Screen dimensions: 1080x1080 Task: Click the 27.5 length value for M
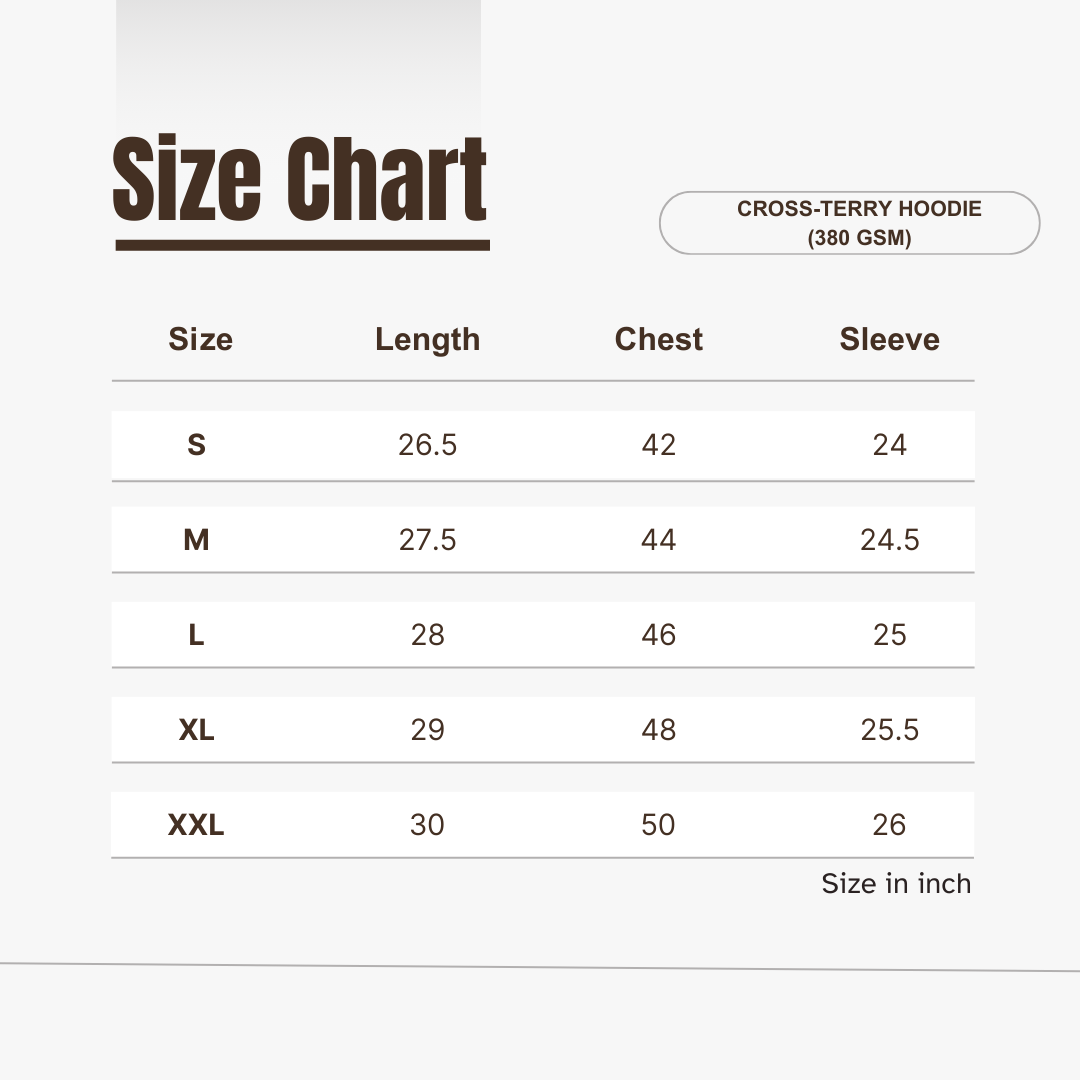coord(427,540)
